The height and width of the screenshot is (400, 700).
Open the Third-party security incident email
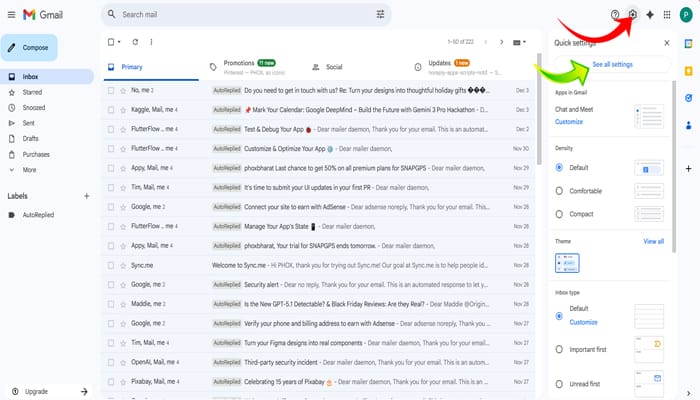319,362
